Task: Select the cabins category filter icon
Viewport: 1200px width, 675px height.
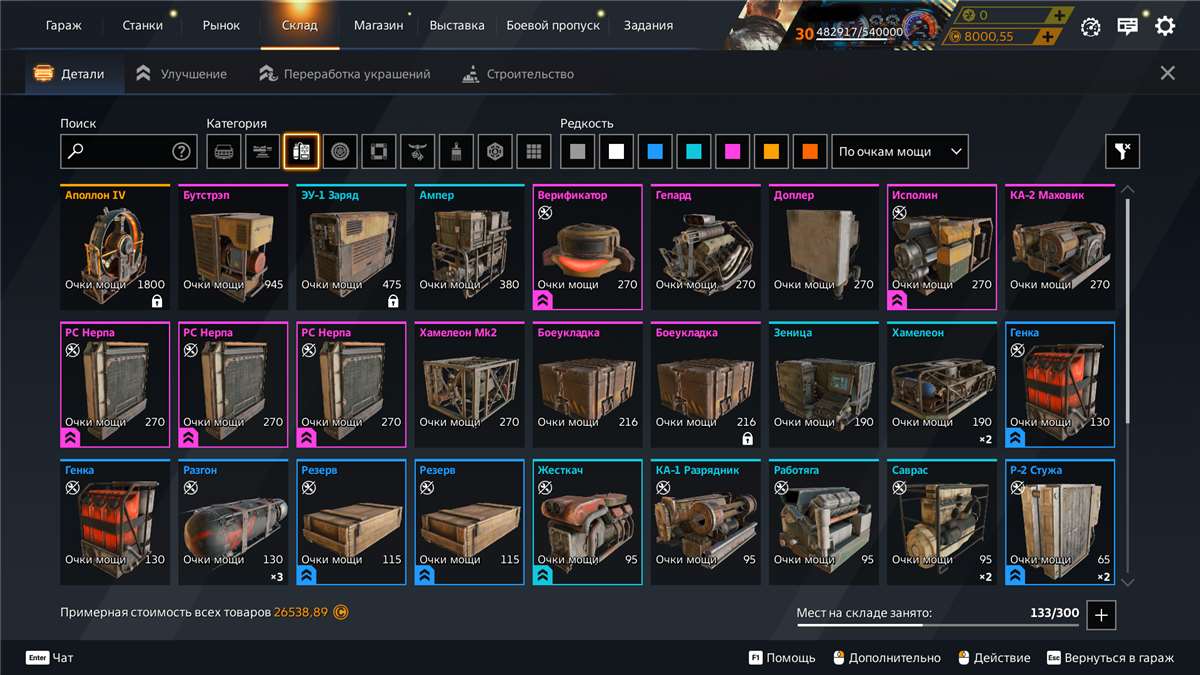Action: click(x=224, y=152)
